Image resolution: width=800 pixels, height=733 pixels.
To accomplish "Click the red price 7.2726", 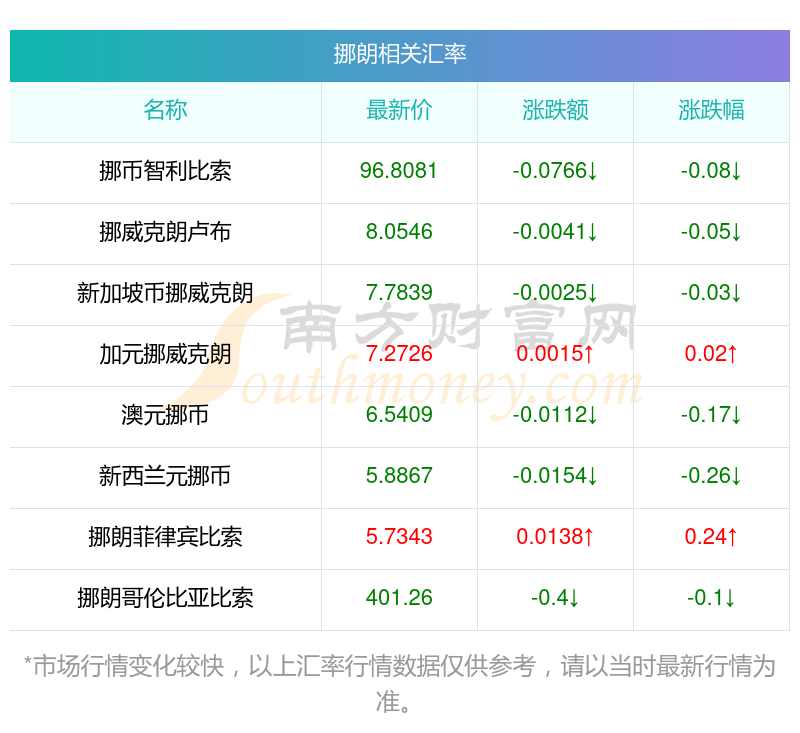I will point(399,353).
